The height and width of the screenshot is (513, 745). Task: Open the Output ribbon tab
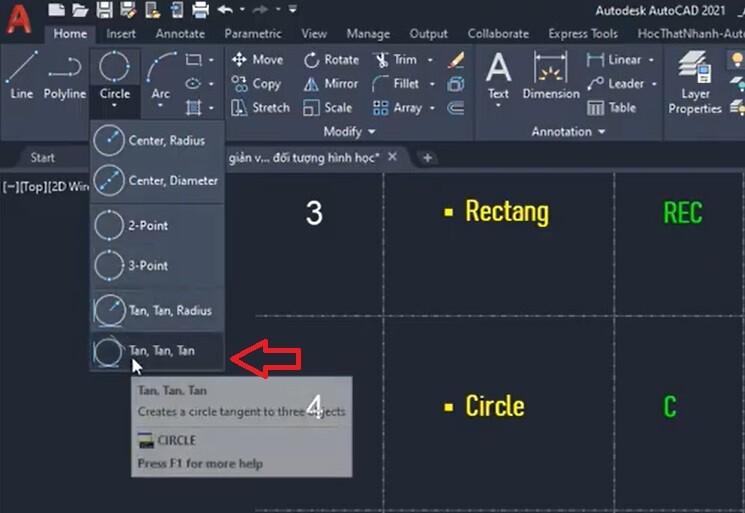pyautogui.click(x=429, y=34)
